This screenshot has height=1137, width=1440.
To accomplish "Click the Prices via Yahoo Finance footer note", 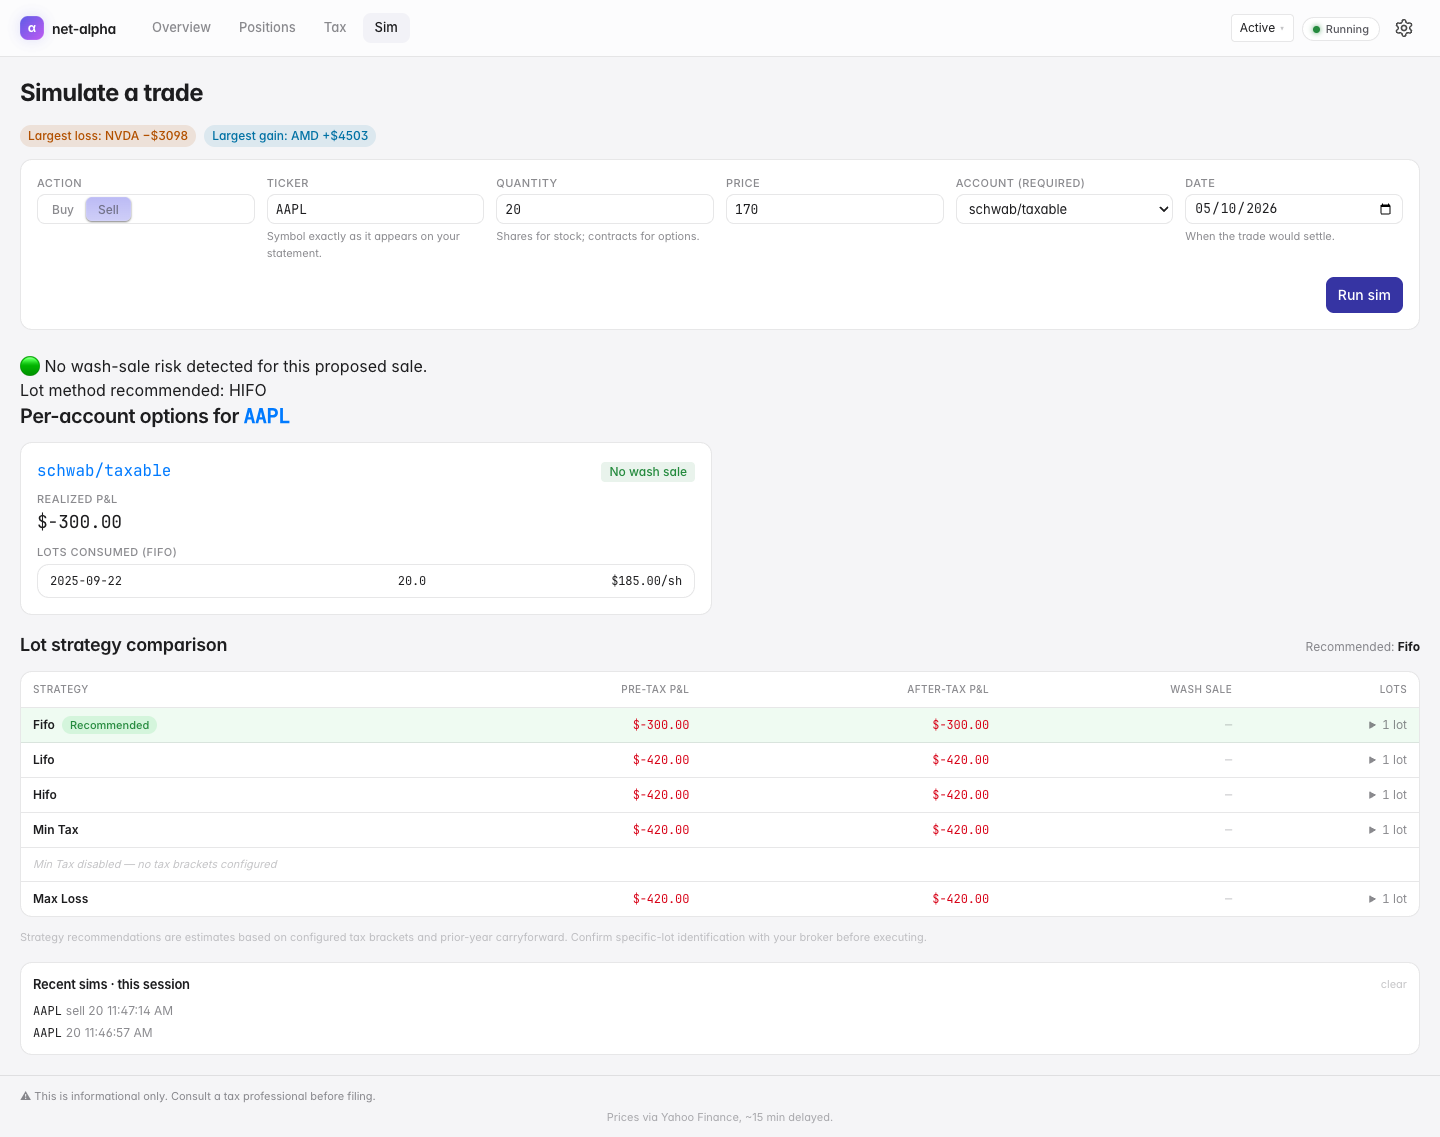I will point(720,1117).
